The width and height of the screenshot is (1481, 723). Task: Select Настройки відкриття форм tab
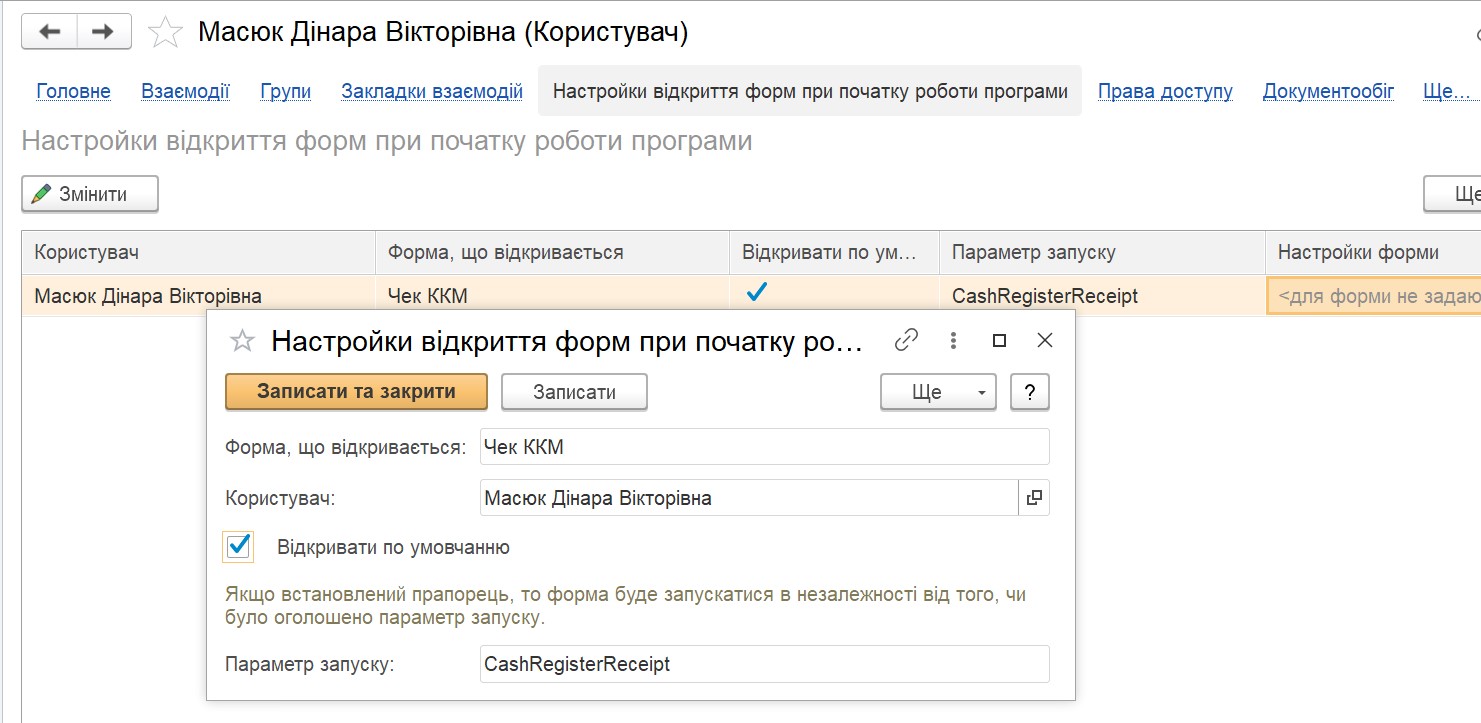point(810,91)
